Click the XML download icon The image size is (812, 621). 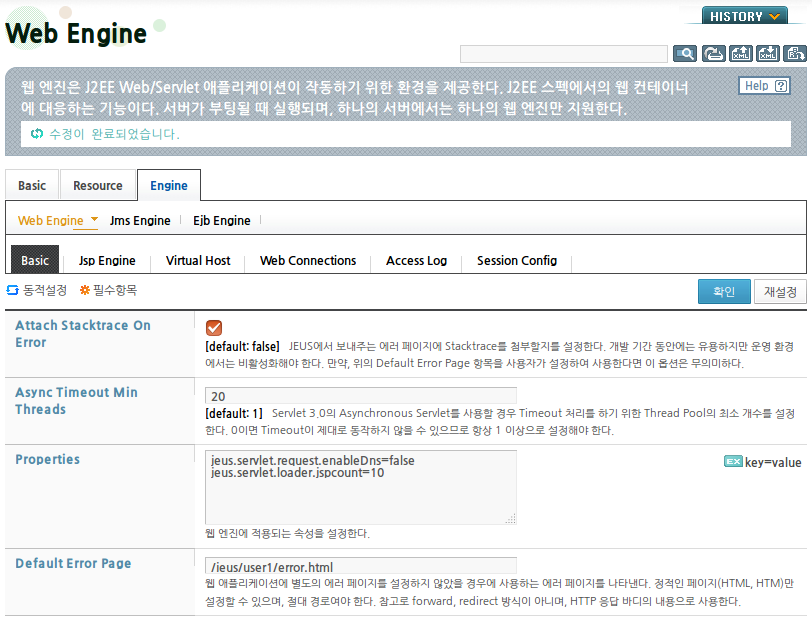(x=767, y=53)
